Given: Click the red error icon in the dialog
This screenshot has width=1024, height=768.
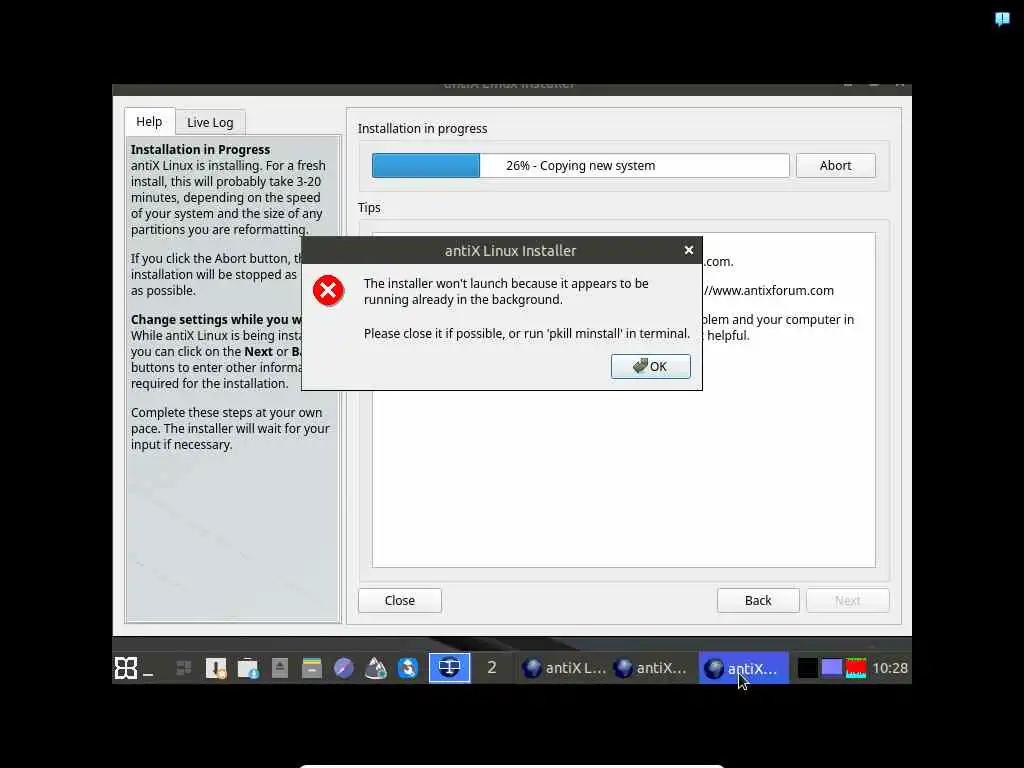Looking at the screenshot, I should pyautogui.click(x=328, y=291).
